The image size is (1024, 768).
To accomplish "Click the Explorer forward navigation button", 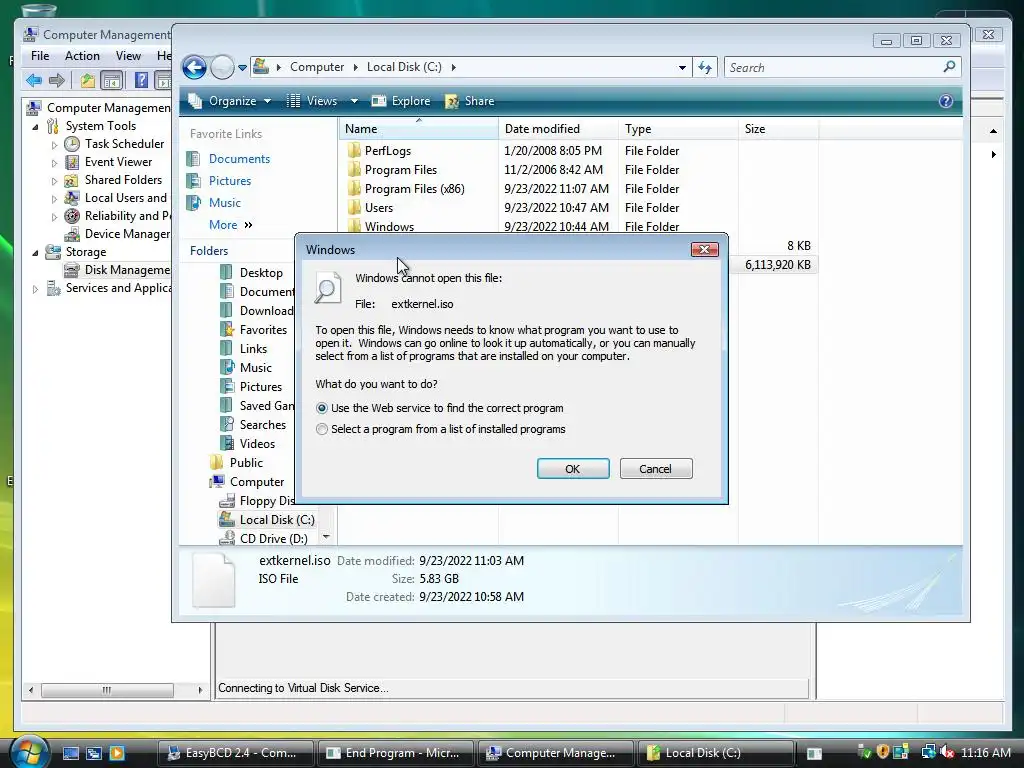I will pyautogui.click(x=222, y=67).
